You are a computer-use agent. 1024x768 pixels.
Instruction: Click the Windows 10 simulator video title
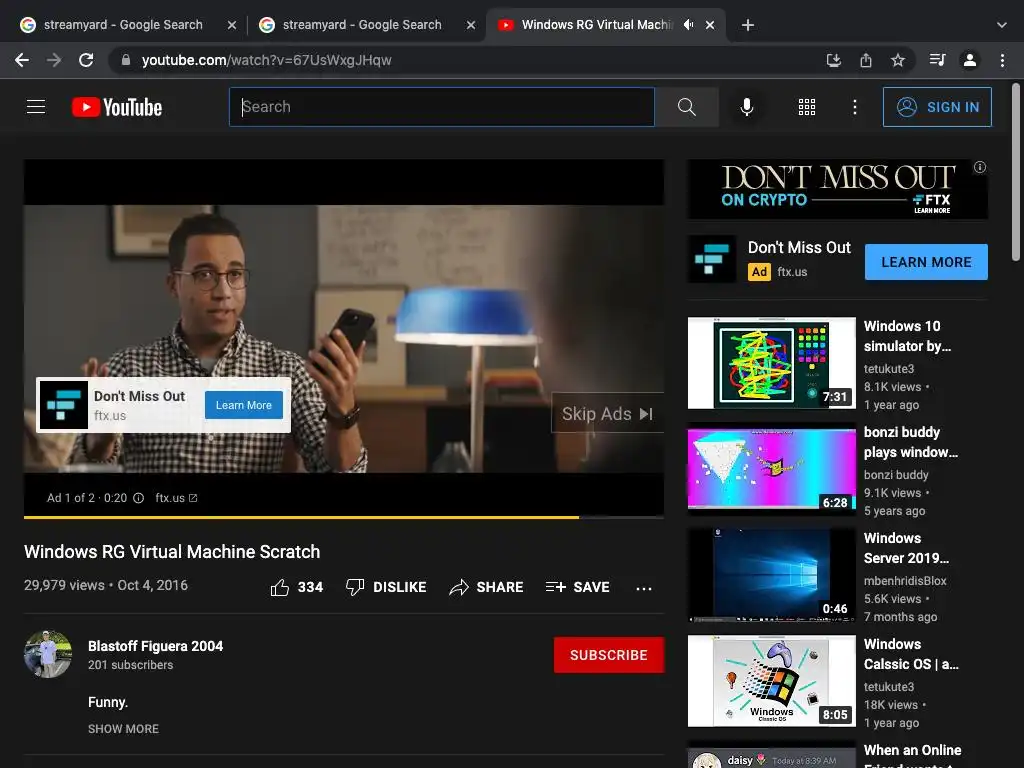[x=907, y=336]
